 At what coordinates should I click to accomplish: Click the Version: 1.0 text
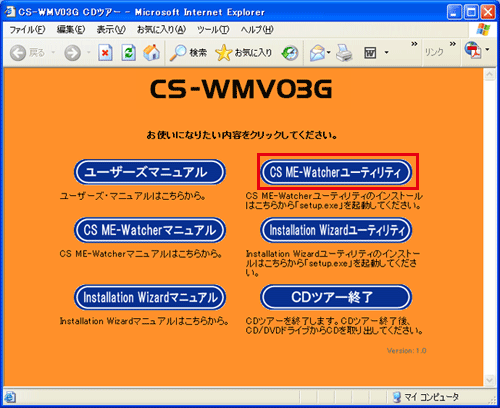(x=407, y=351)
